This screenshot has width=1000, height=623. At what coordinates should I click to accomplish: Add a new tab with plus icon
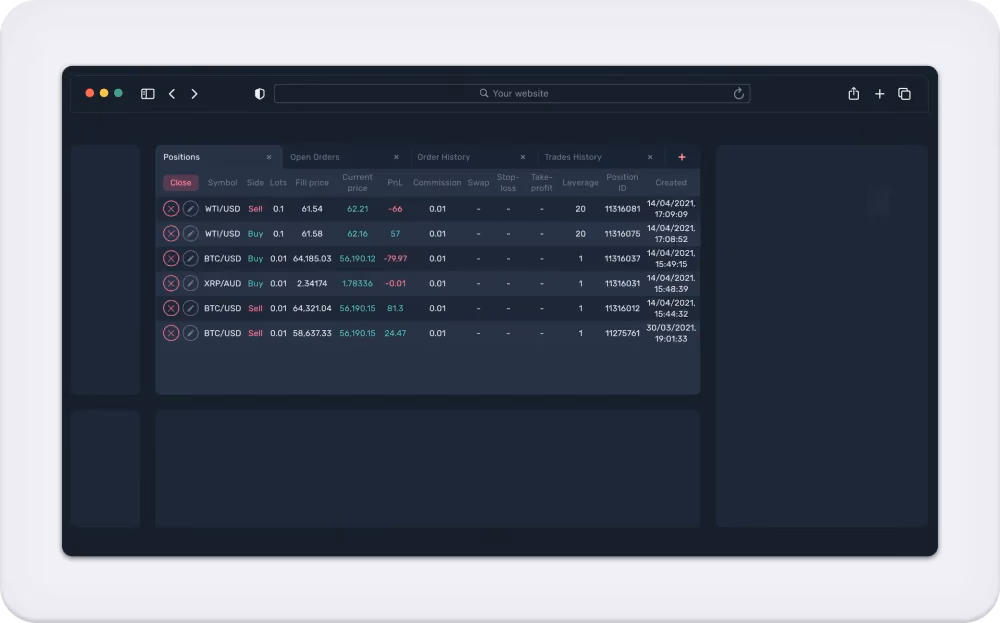tap(682, 157)
